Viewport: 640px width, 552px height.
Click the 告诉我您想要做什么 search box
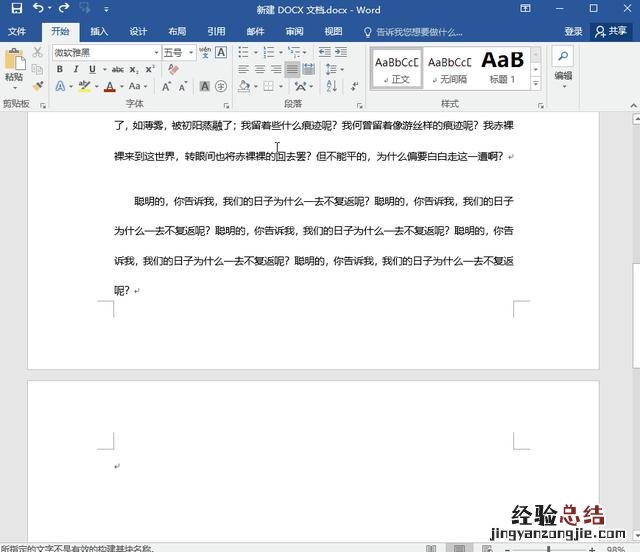(413, 31)
